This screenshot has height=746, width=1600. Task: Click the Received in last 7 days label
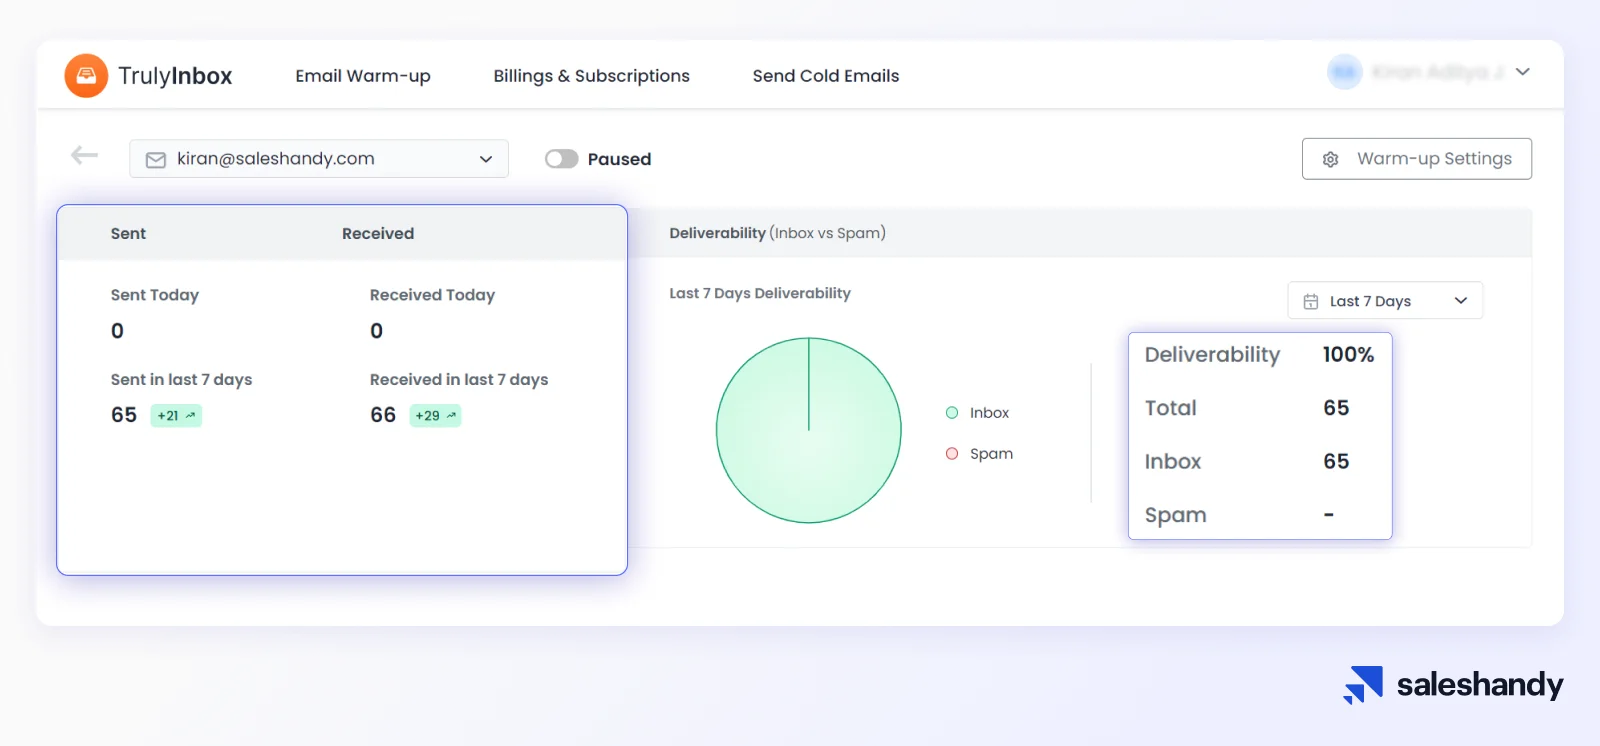pyautogui.click(x=459, y=380)
